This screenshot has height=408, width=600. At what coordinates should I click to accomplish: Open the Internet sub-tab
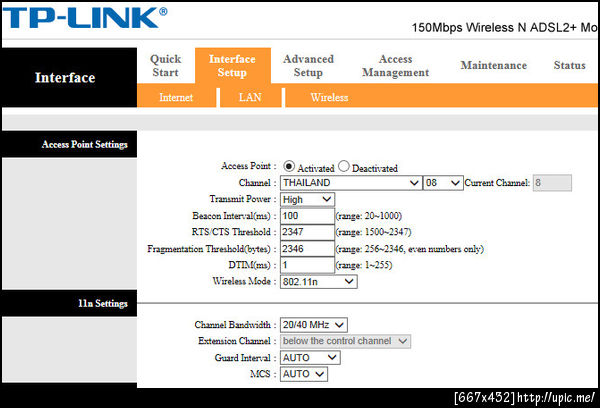point(176,97)
